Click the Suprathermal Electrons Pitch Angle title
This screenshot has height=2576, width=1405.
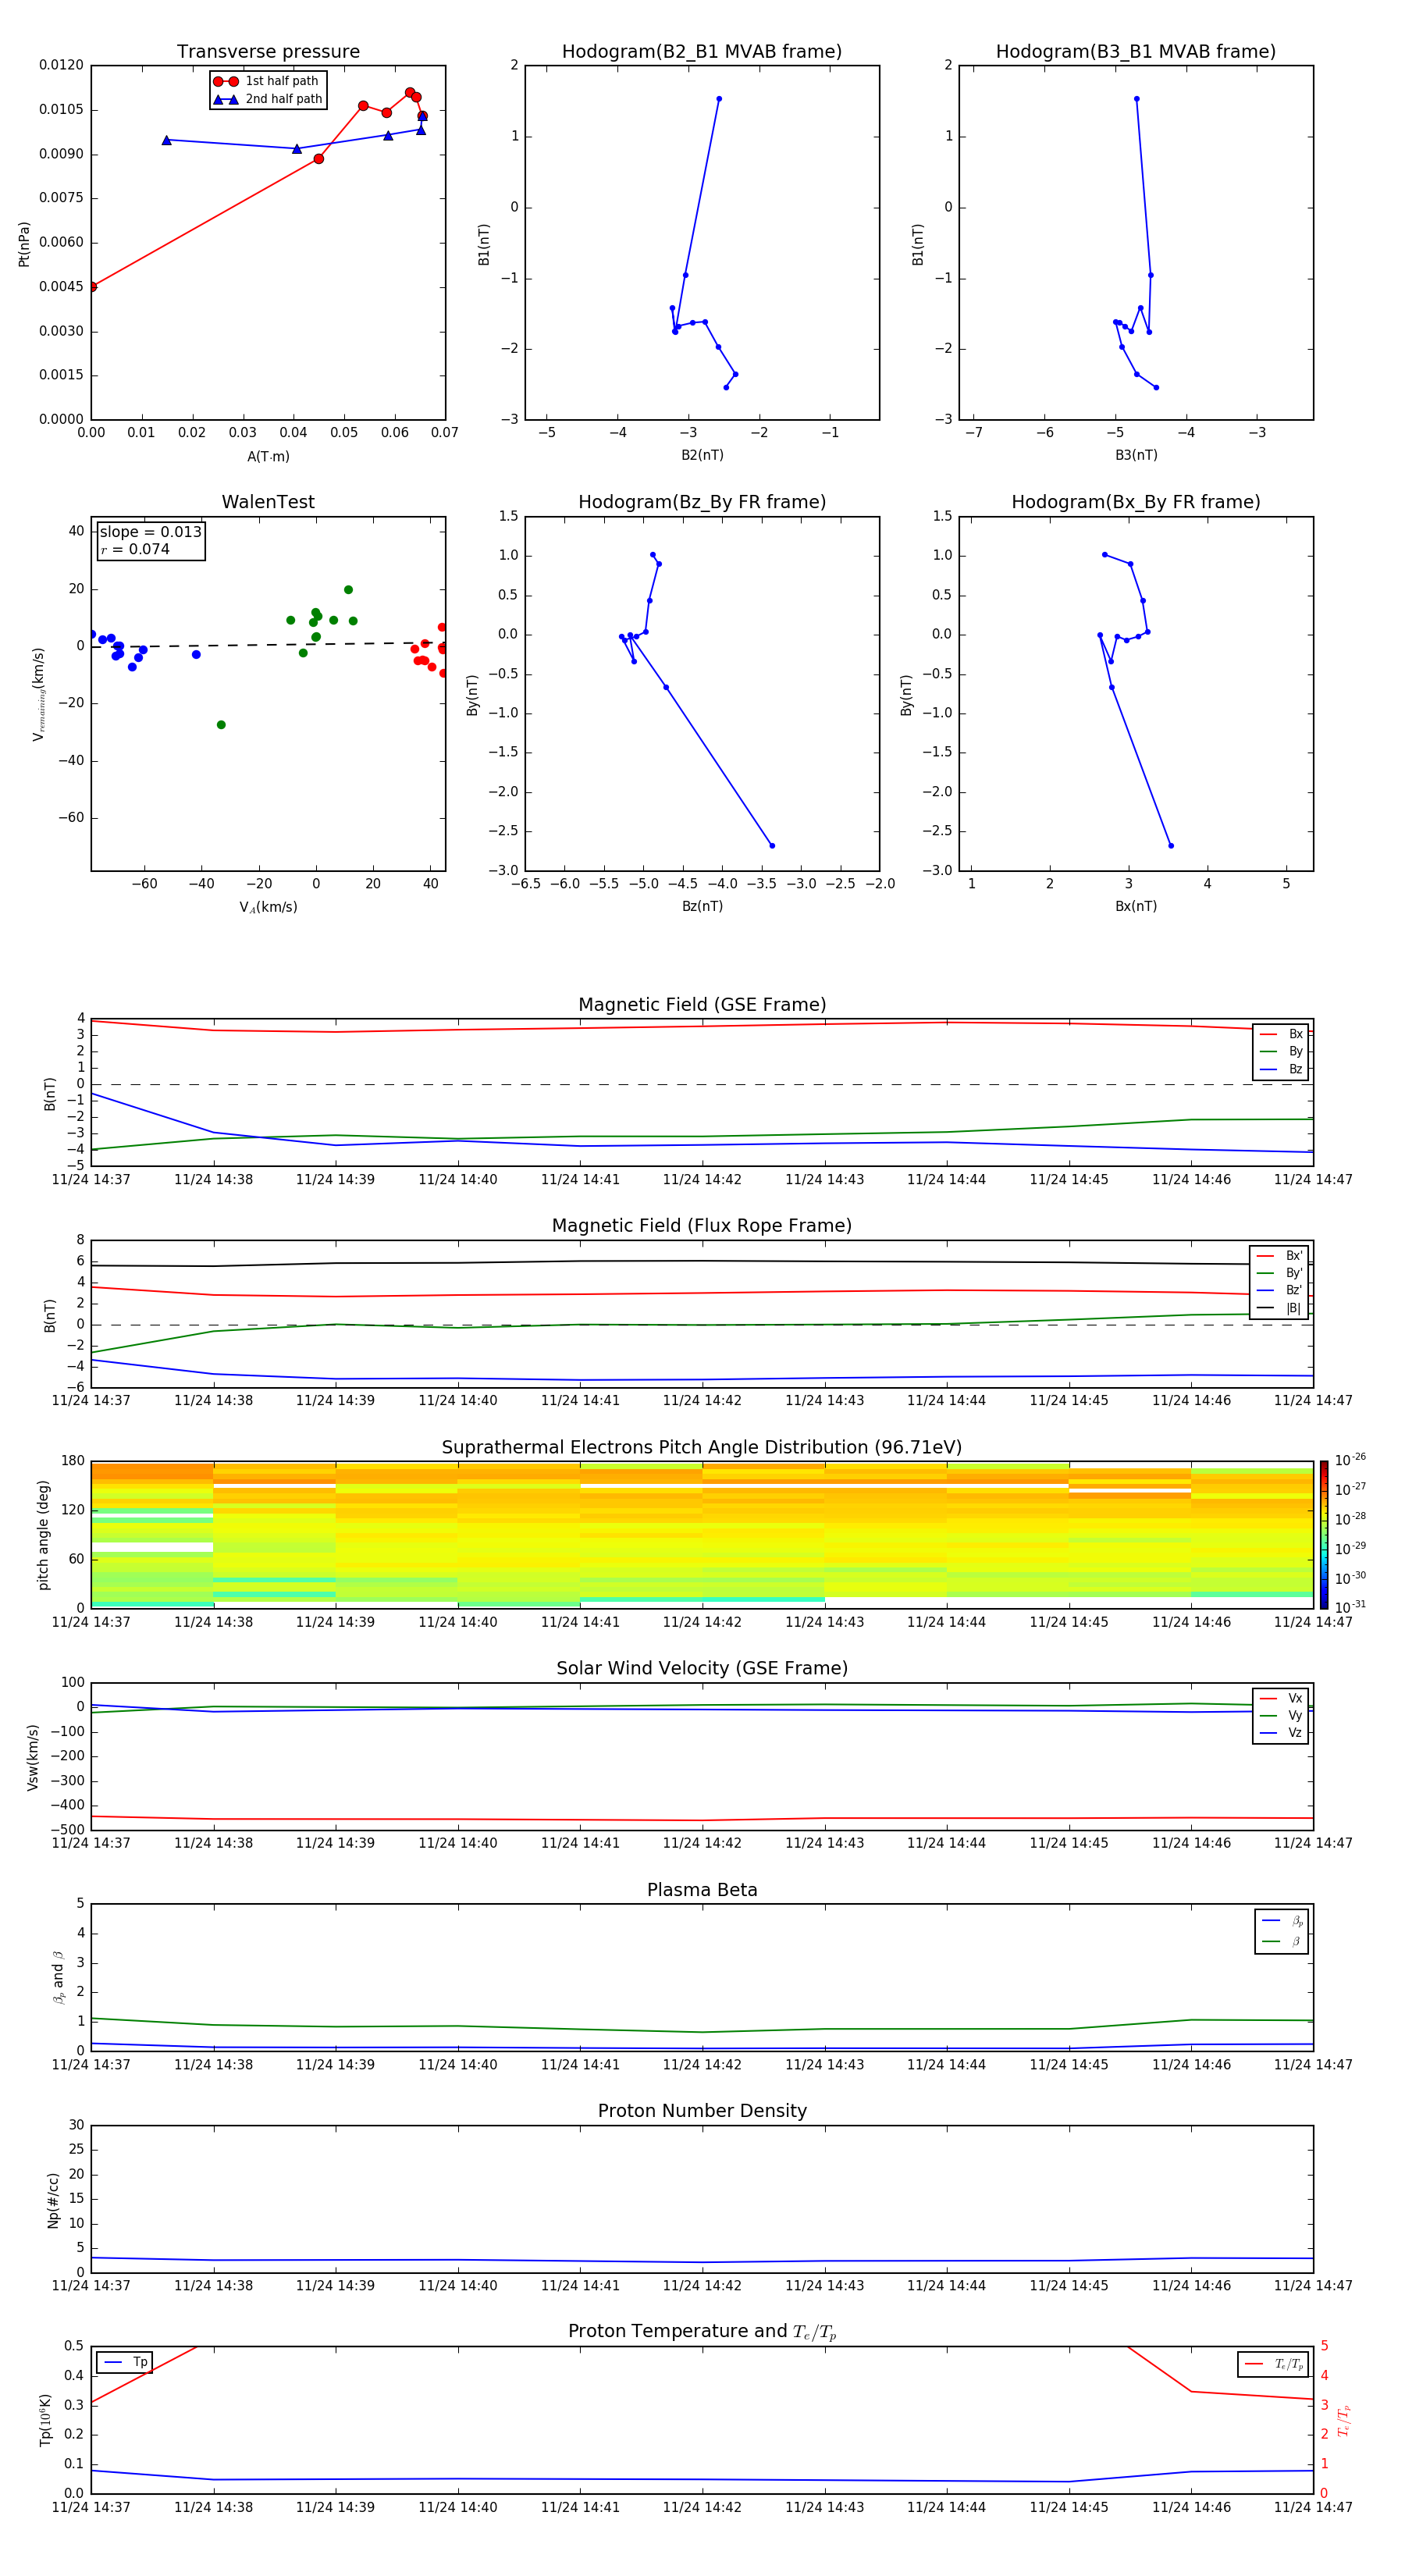[x=702, y=1448]
